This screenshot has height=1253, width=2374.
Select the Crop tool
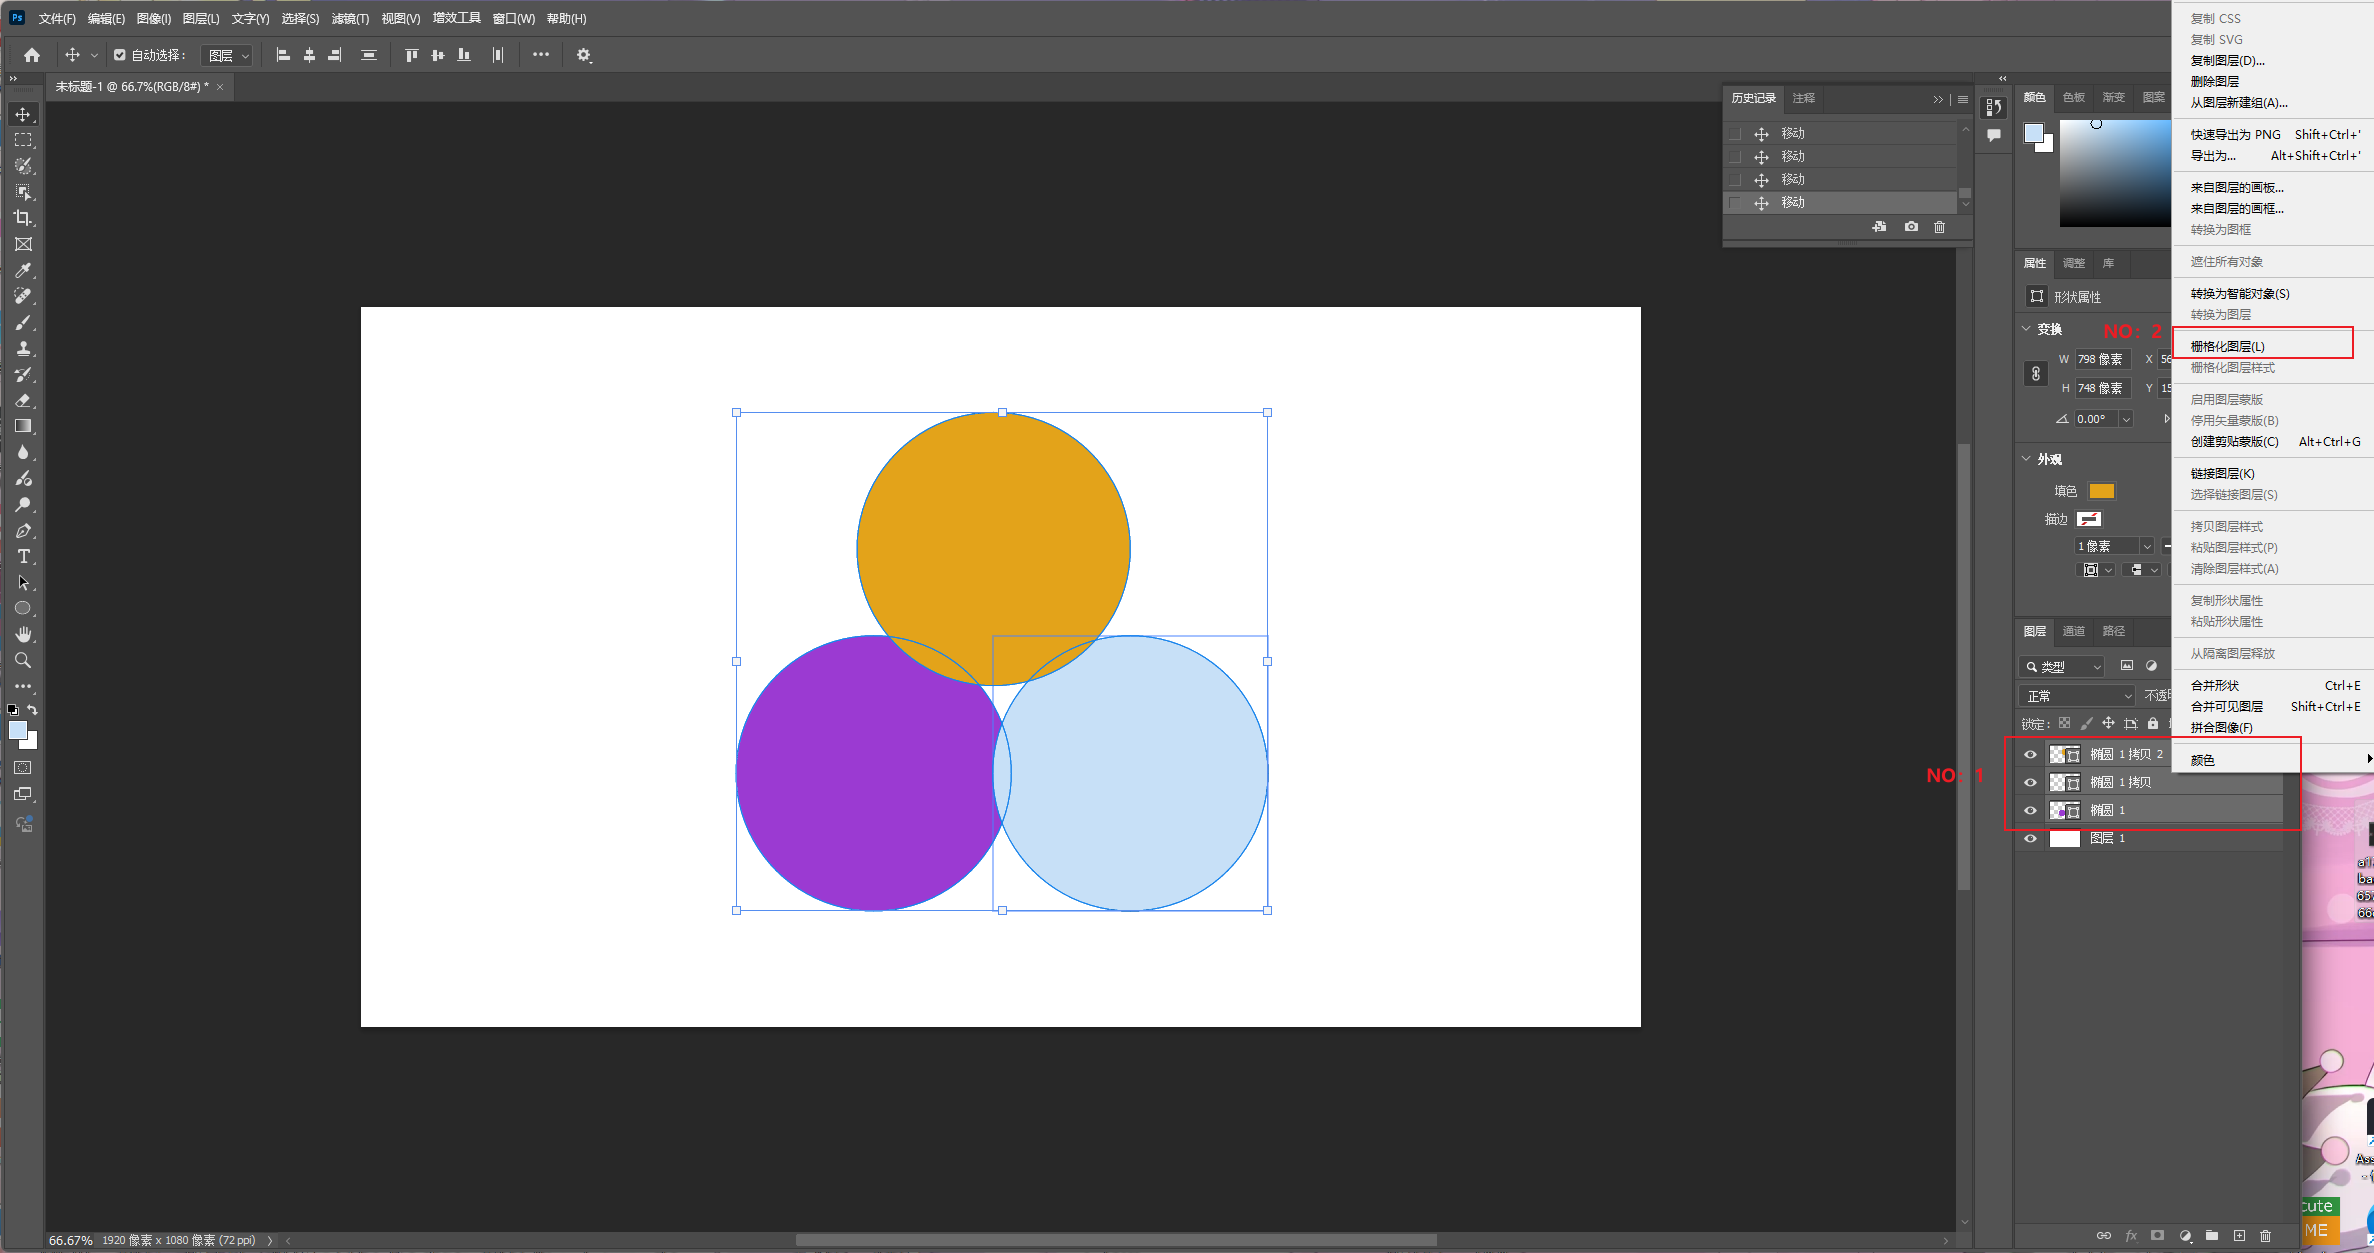[23, 218]
